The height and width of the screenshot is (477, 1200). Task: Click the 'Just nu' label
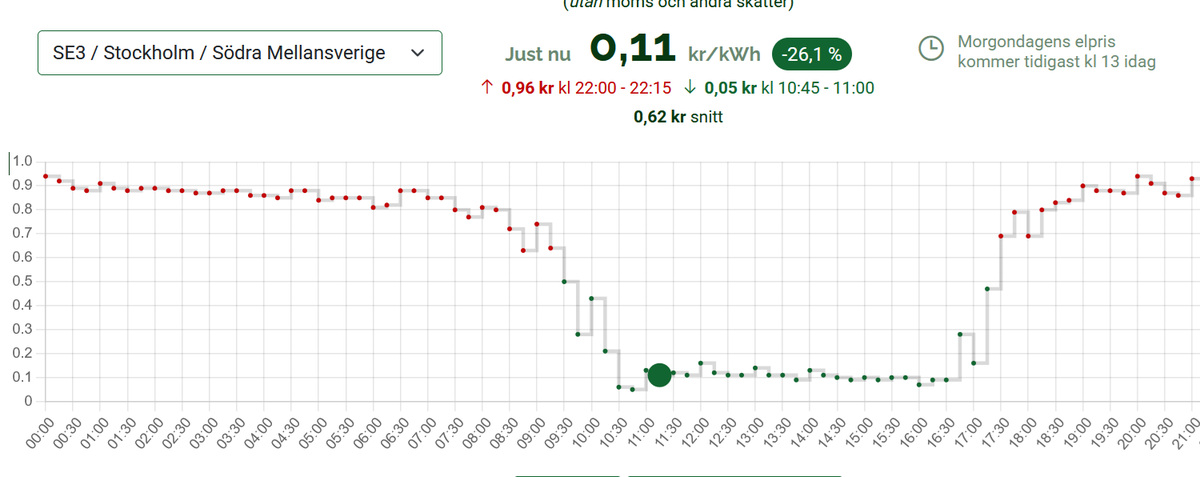[538, 54]
